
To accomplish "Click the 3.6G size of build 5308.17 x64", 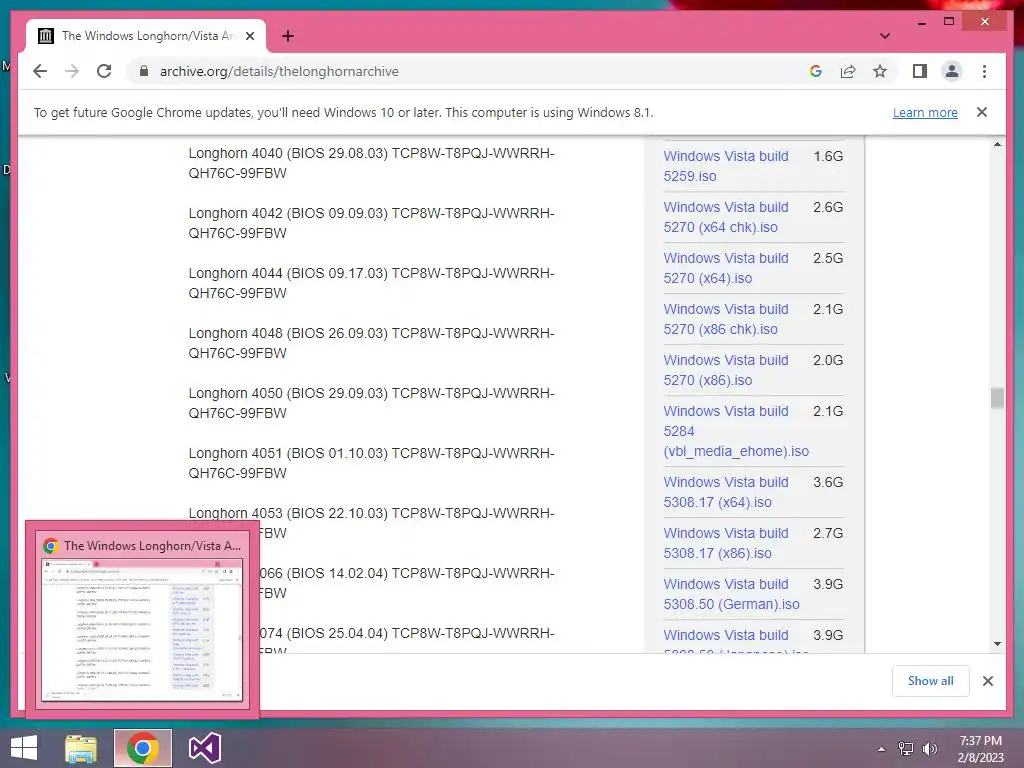I will pyautogui.click(x=827, y=482).
